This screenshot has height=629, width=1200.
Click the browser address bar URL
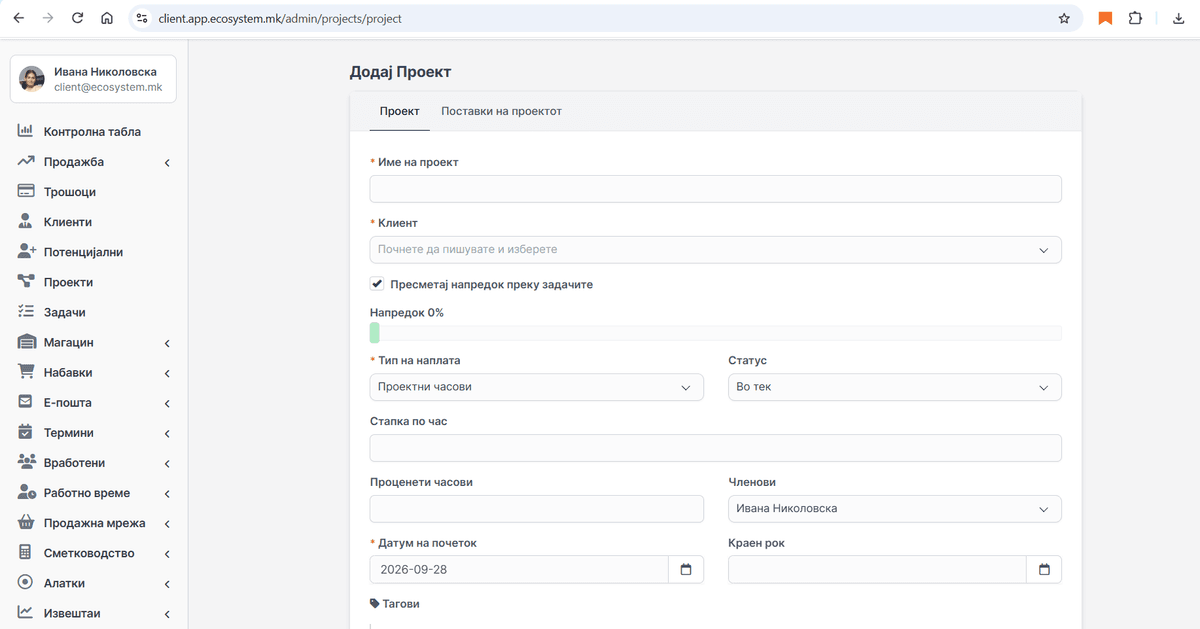tap(281, 18)
